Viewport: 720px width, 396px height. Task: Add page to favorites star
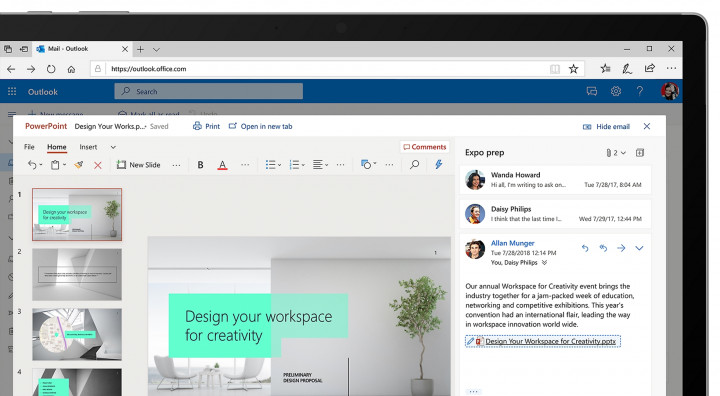click(x=573, y=69)
